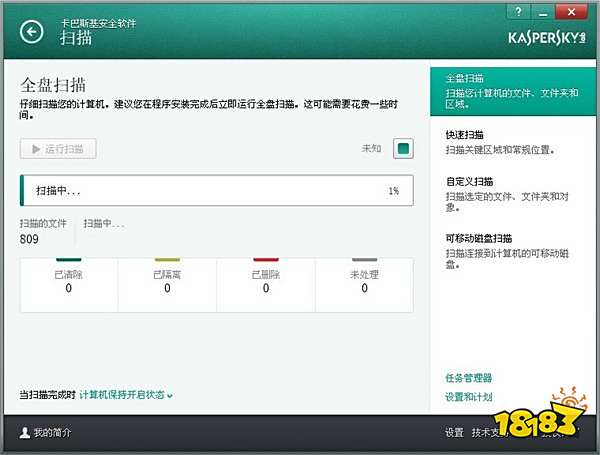This screenshot has height=455, width=600.
Task: Open the 自定义扫描 option
Action: point(469,182)
